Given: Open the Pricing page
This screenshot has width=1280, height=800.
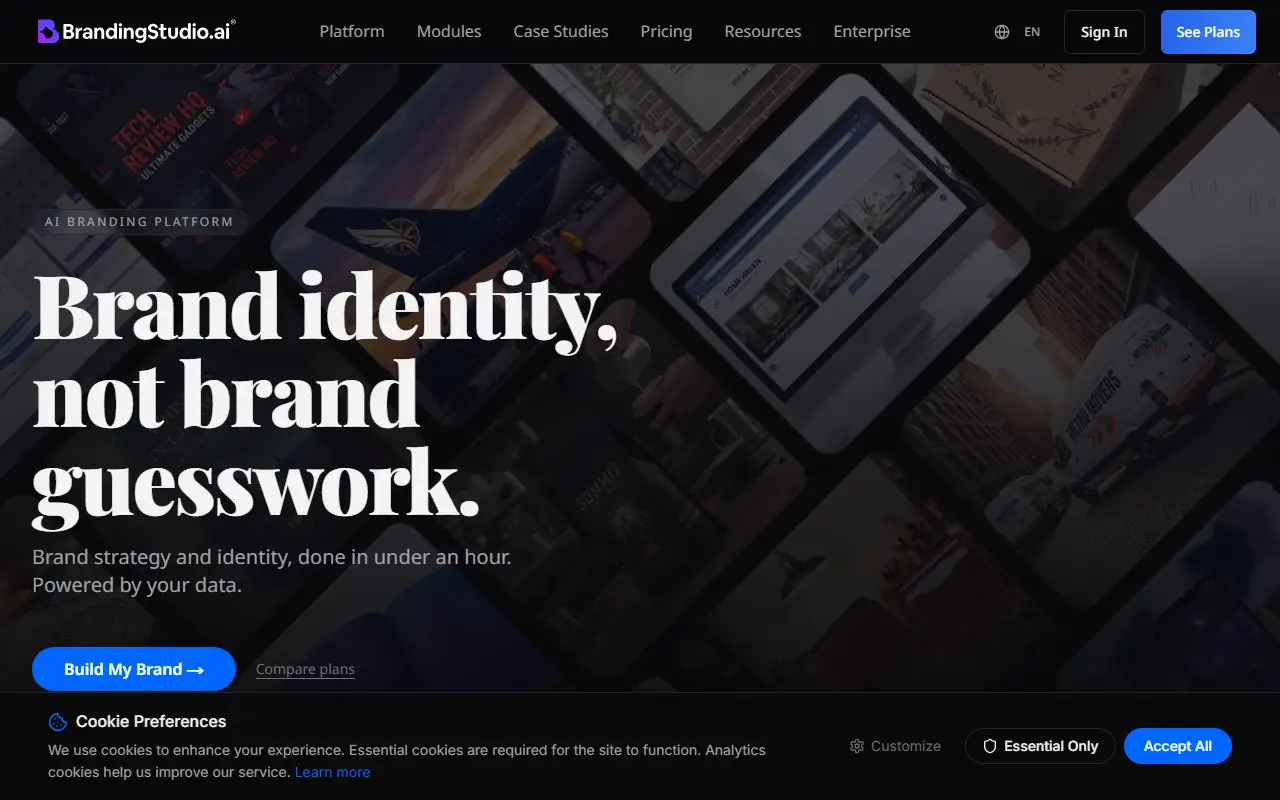Looking at the screenshot, I should pyautogui.click(x=666, y=32).
